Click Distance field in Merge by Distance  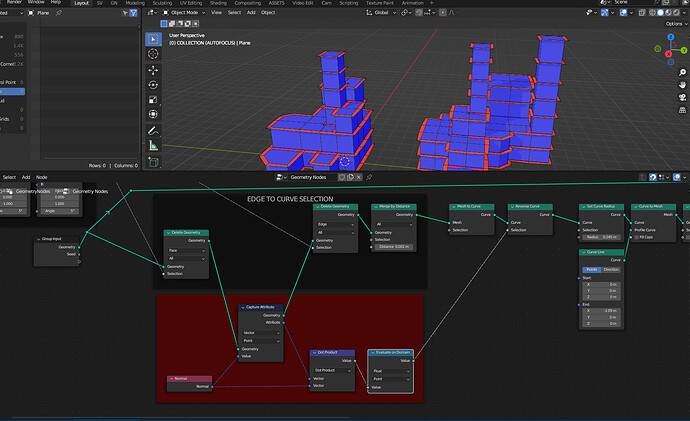394,247
